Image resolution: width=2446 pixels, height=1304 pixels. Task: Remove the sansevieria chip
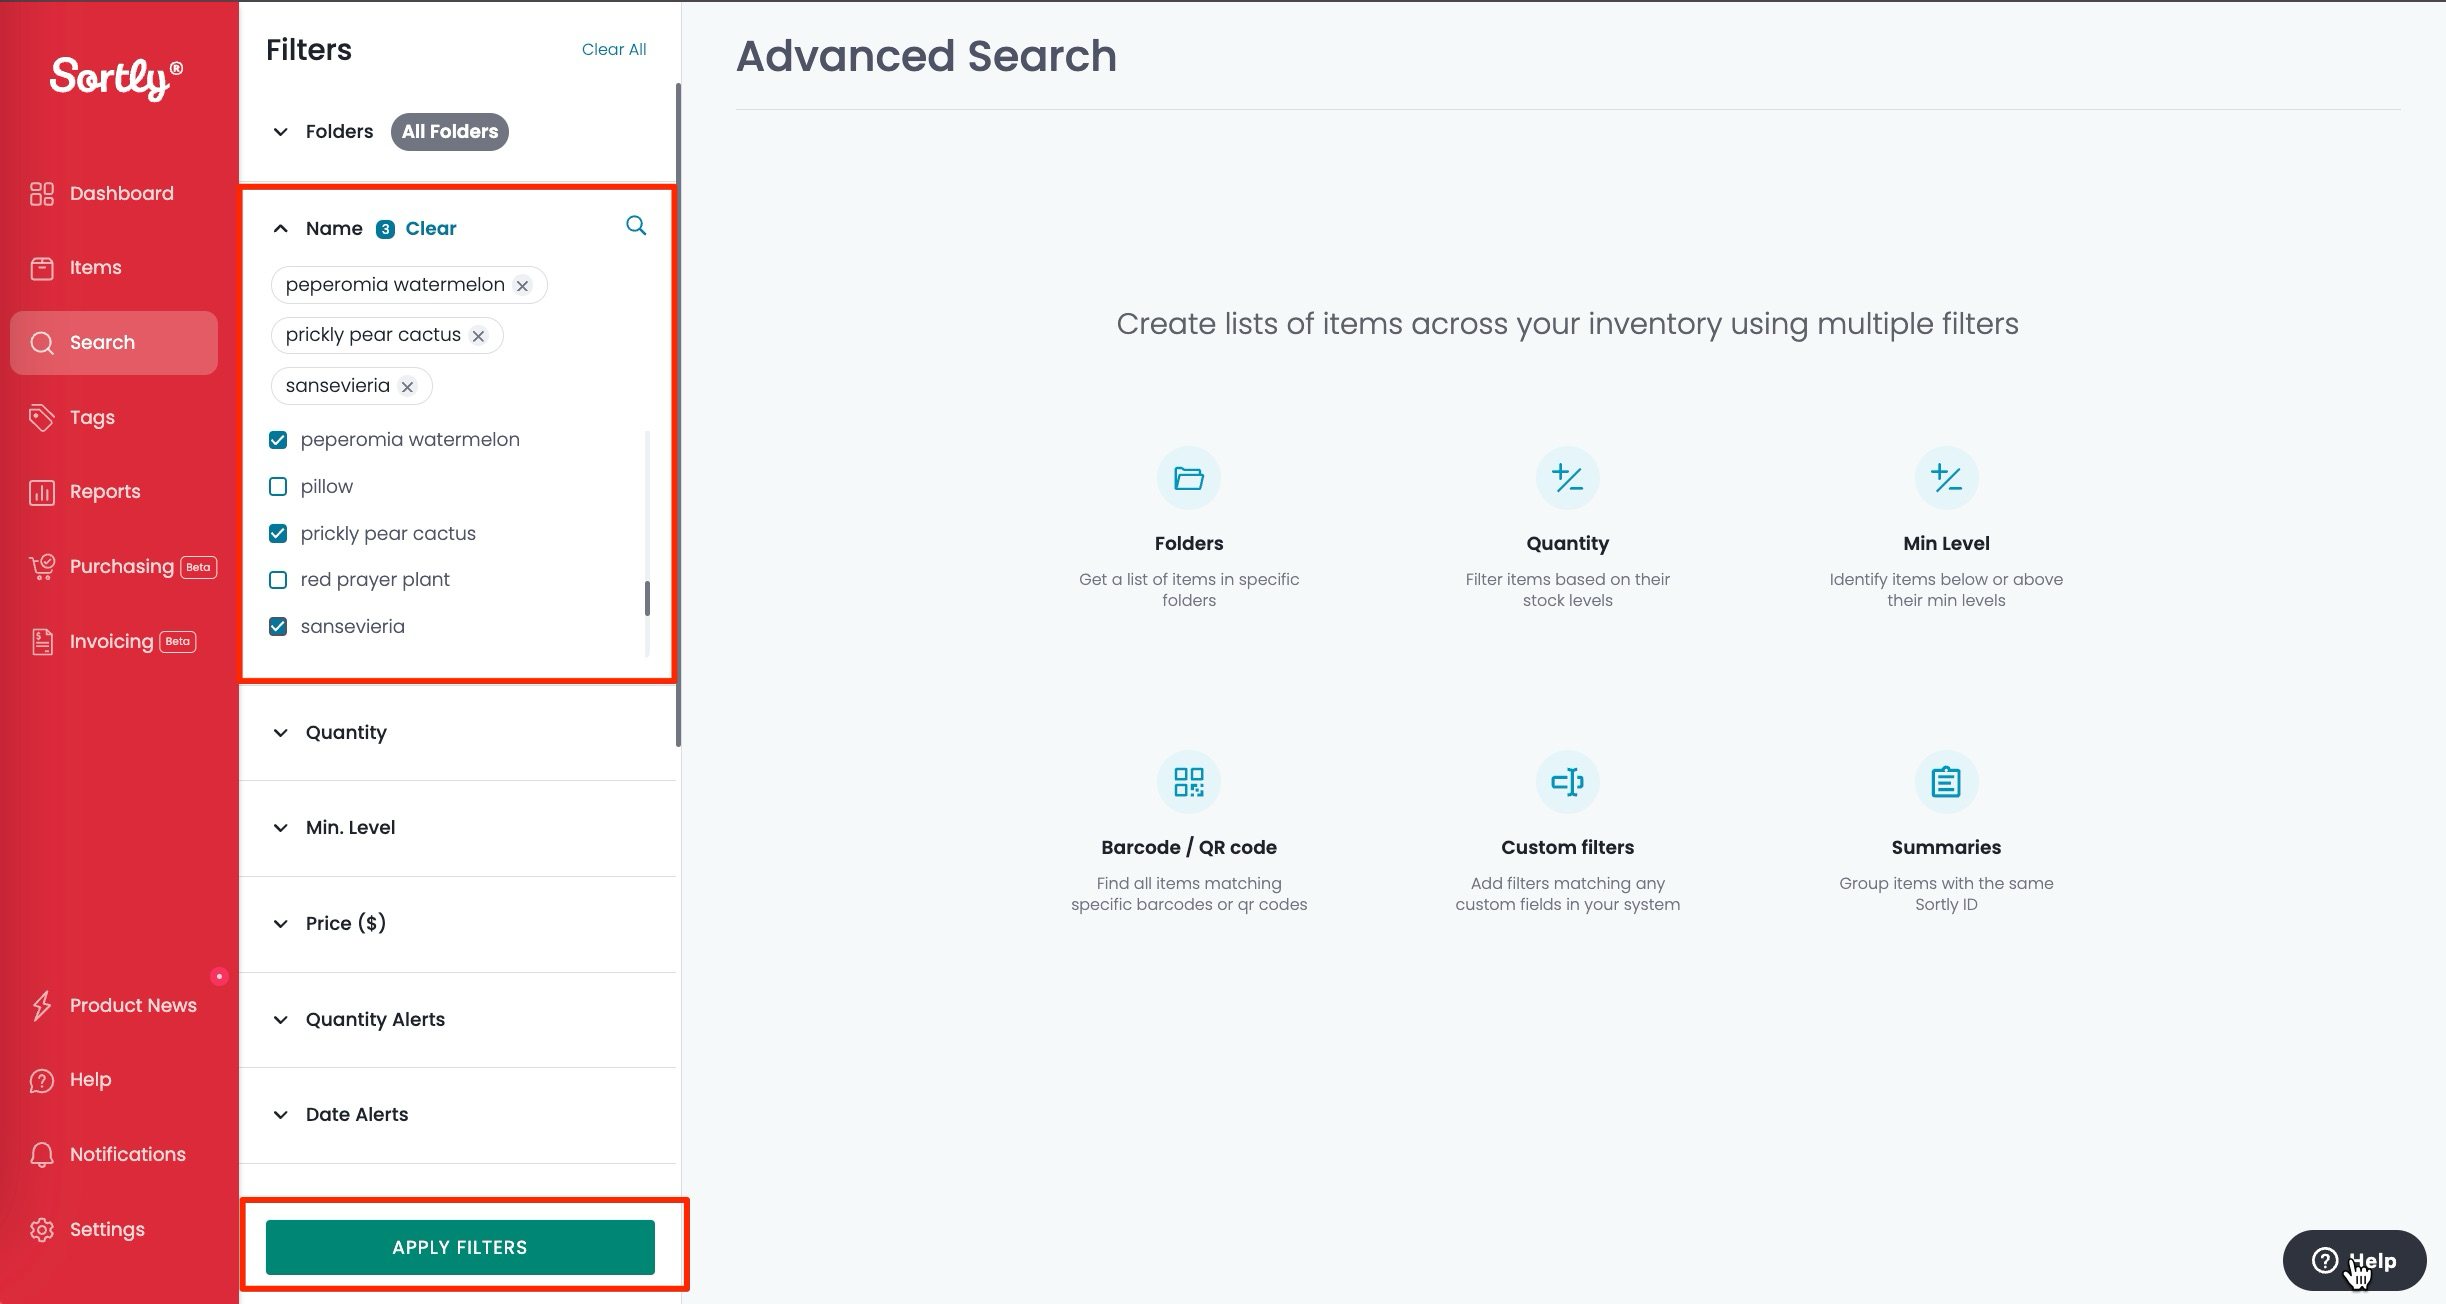click(x=407, y=387)
